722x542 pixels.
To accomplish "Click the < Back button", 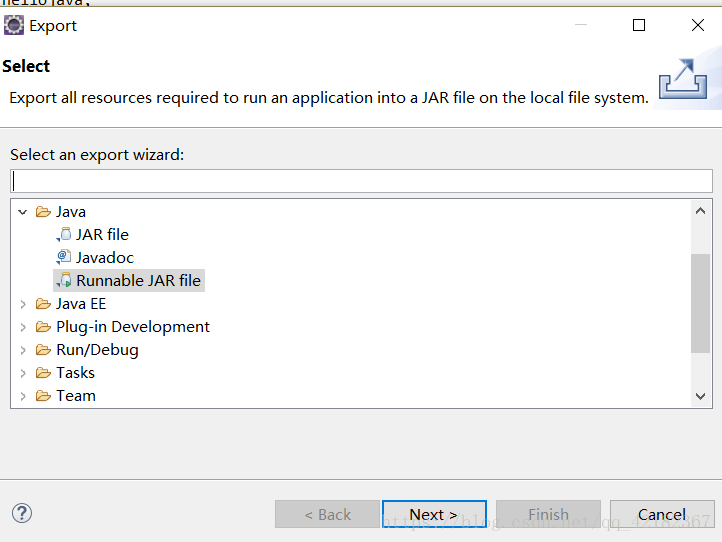I will 327,514.
